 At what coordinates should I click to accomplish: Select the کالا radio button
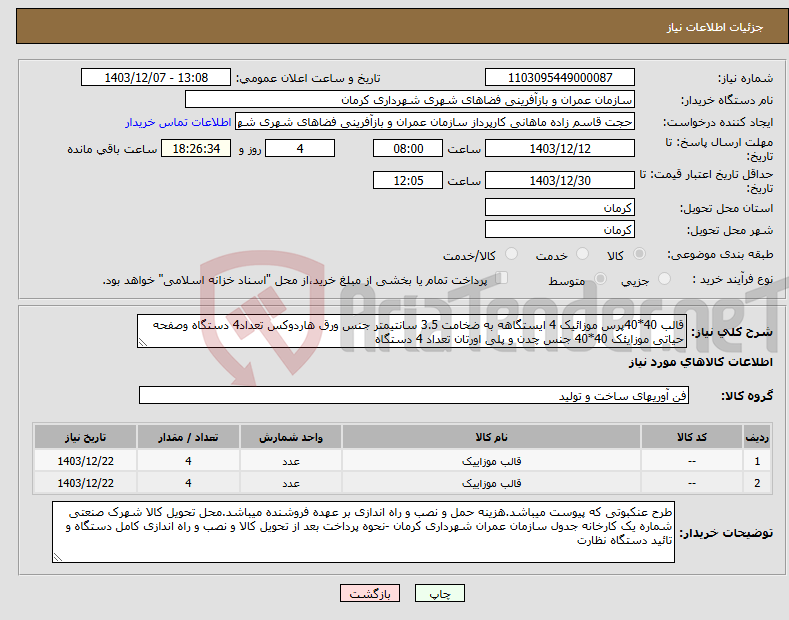pyautogui.click(x=639, y=254)
